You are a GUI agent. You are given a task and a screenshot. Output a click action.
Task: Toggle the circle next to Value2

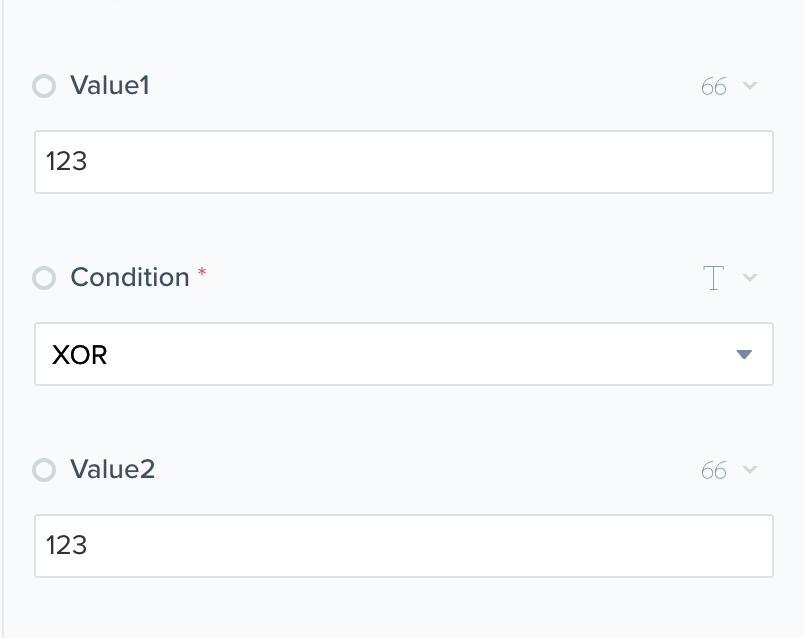point(44,470)
